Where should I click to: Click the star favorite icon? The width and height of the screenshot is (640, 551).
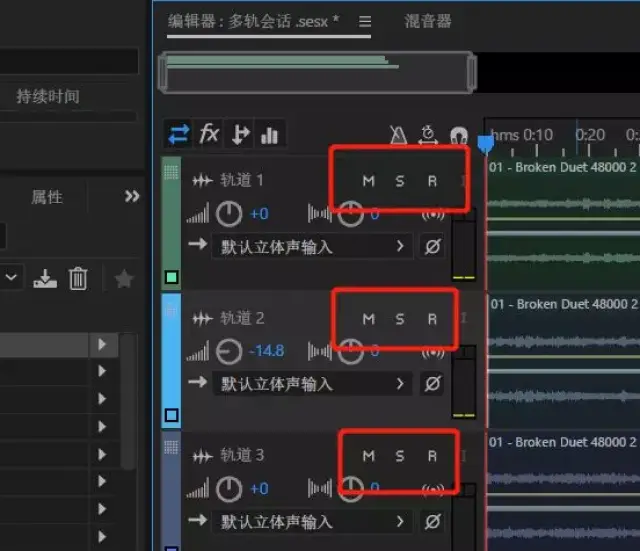pyautogui.click(x=124, y=279)
